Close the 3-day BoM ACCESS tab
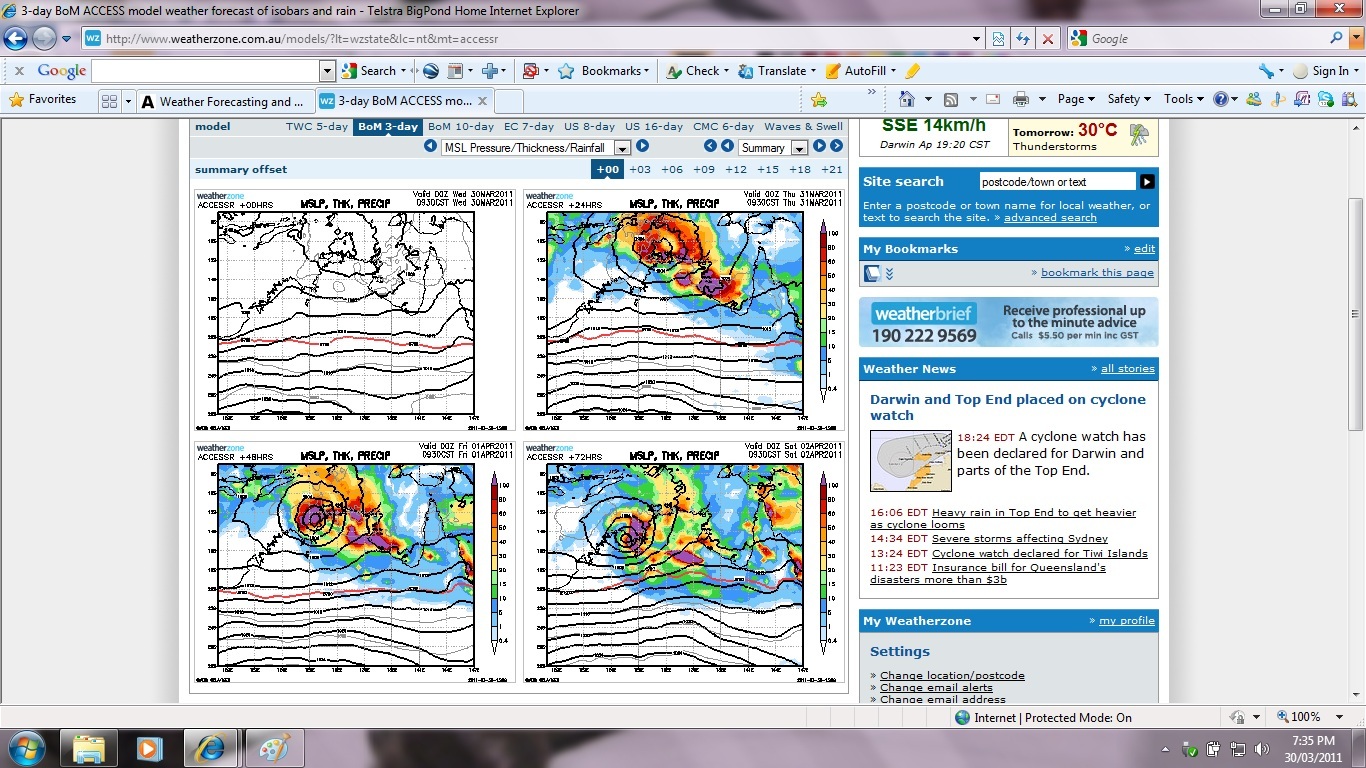The image size is (1366, 768). [x=482, y=101]
